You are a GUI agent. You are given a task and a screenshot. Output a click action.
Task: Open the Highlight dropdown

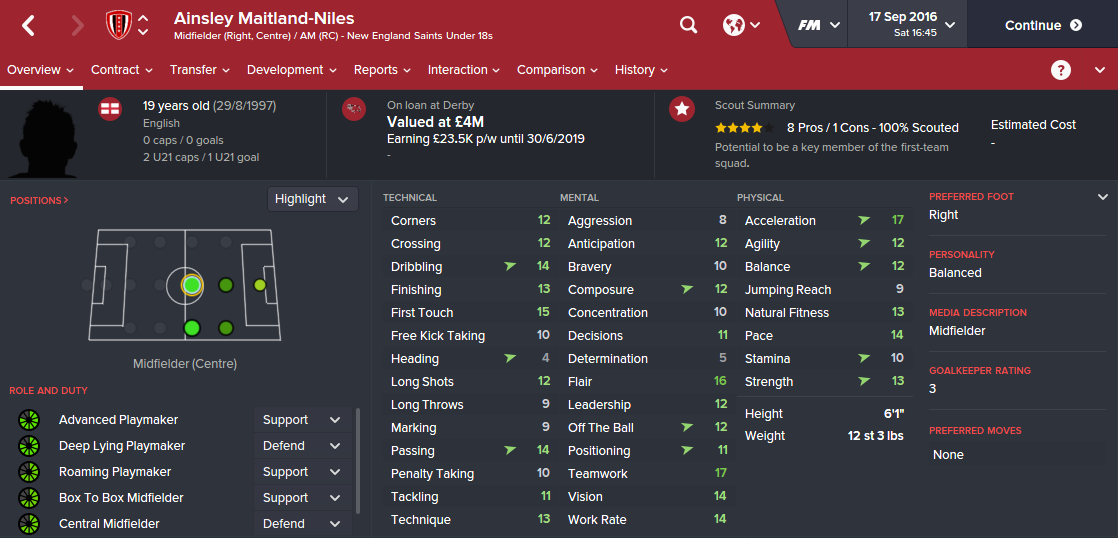point(312,199)
